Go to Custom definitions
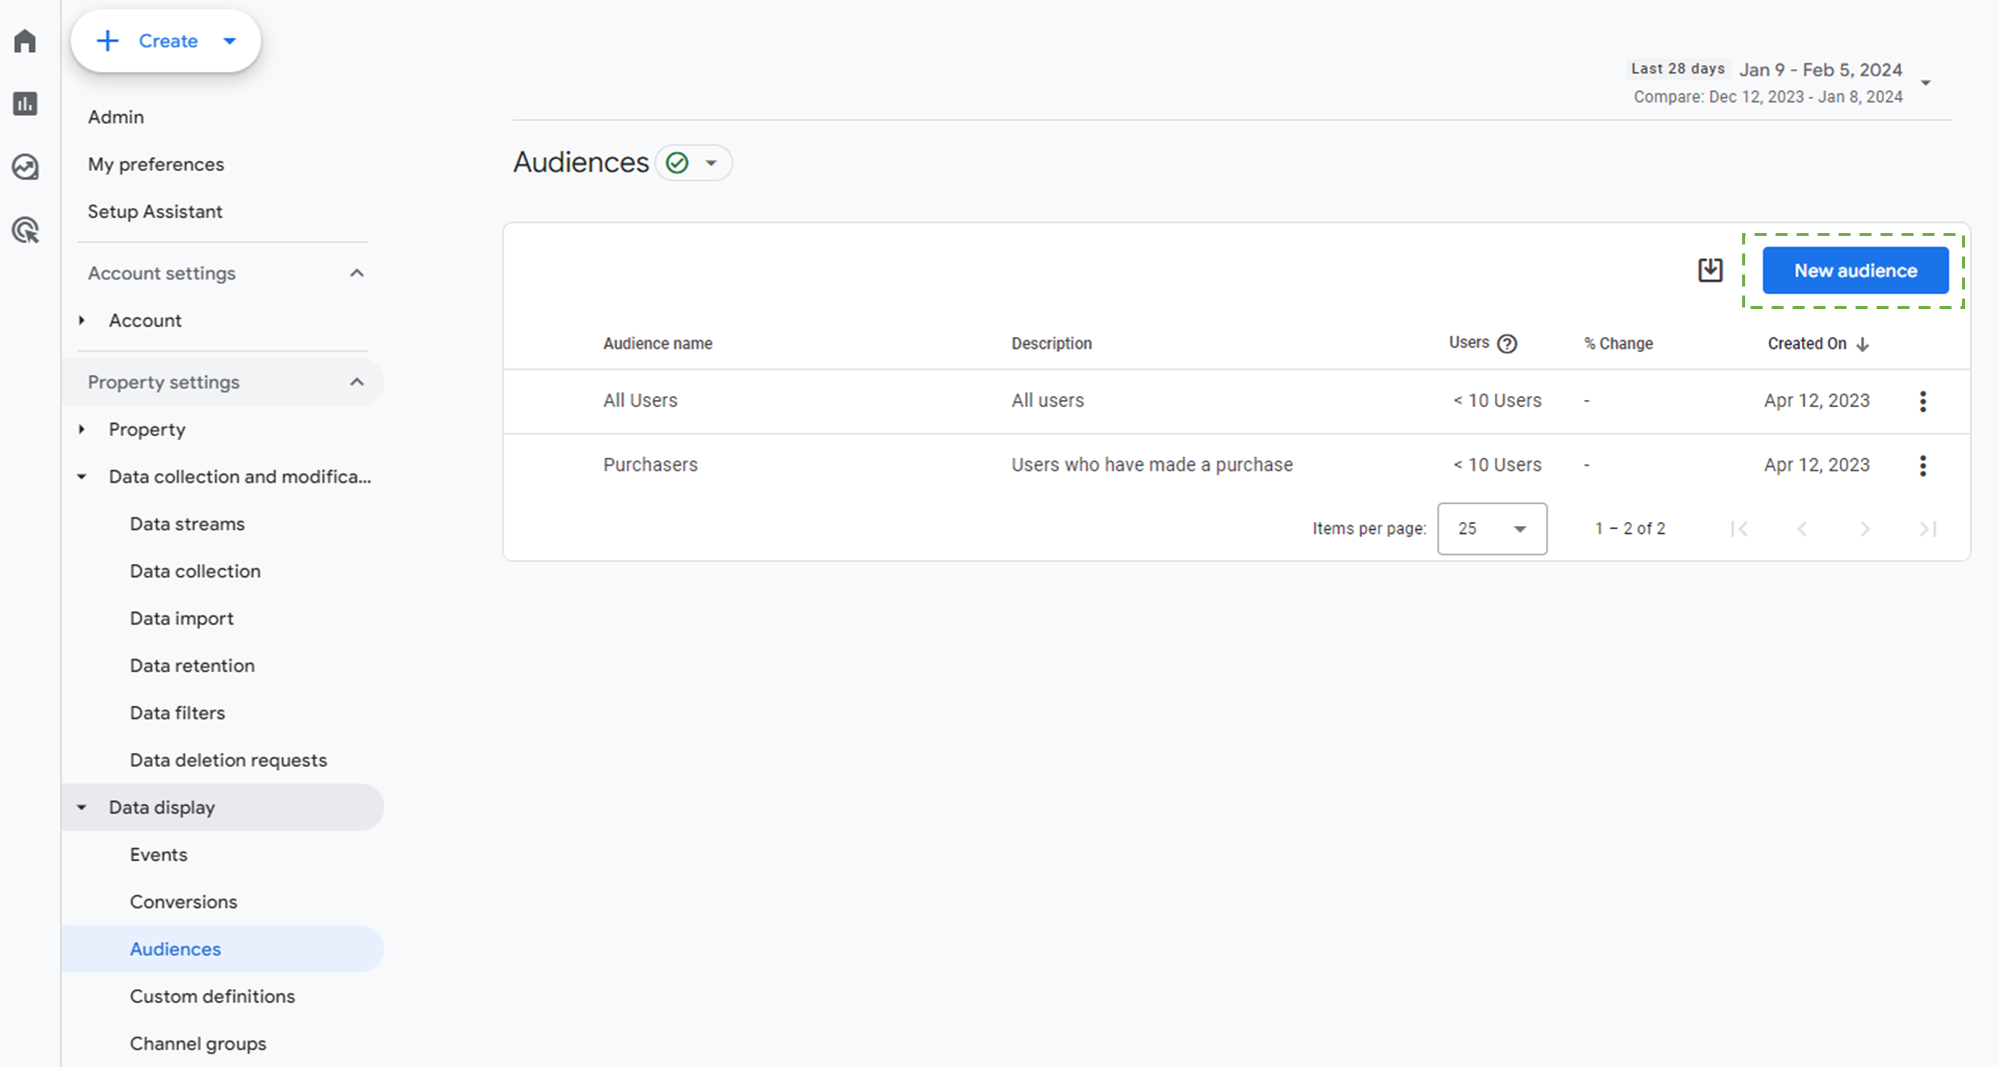This screenshot has width=1999, height=1067. (x=212, y=996)
